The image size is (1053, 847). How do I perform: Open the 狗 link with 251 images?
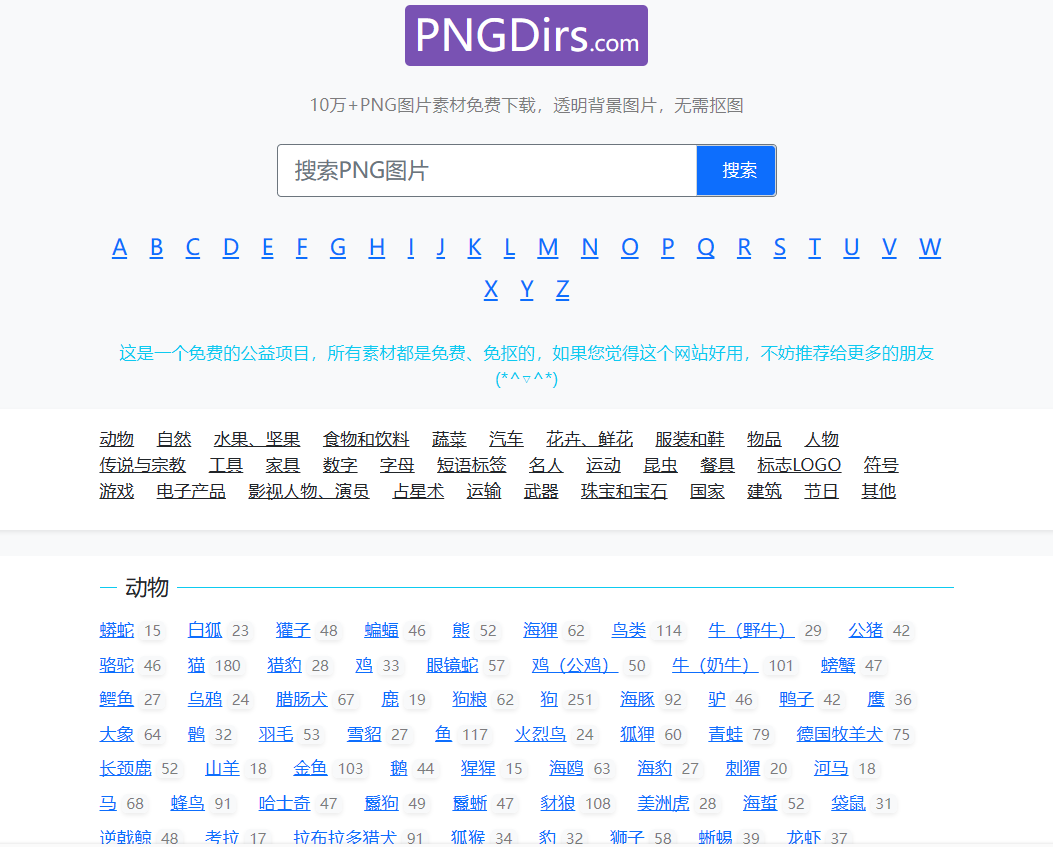549,699
